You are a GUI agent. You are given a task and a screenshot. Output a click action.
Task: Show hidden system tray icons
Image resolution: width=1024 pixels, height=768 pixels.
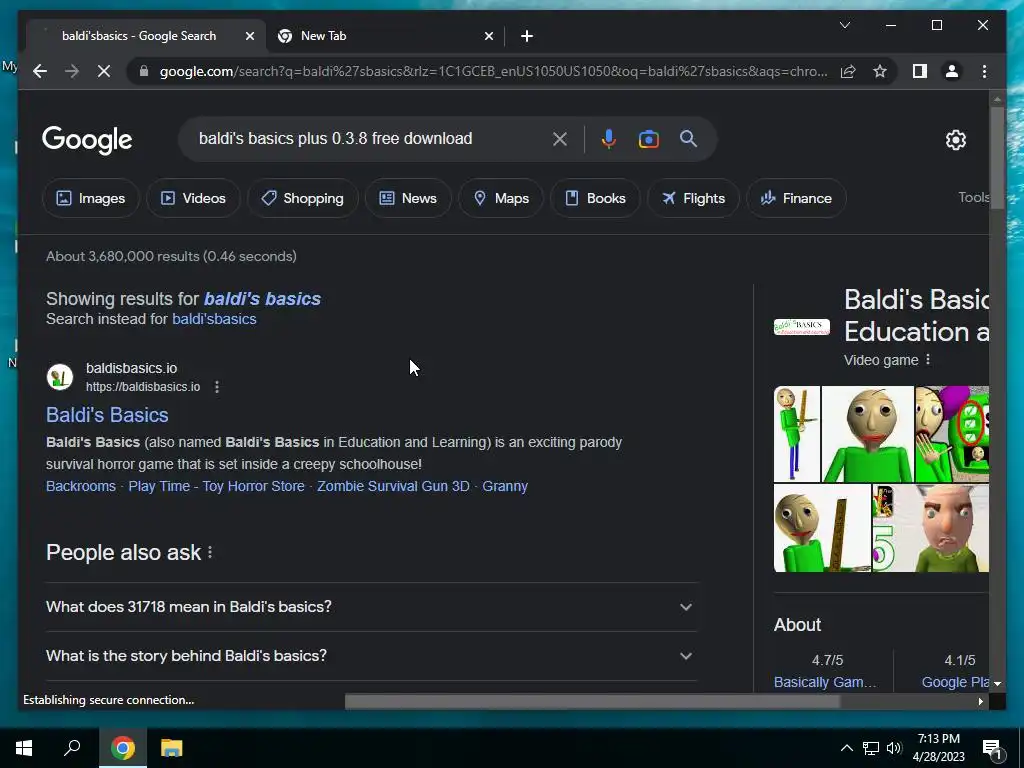tap(846, 748)
